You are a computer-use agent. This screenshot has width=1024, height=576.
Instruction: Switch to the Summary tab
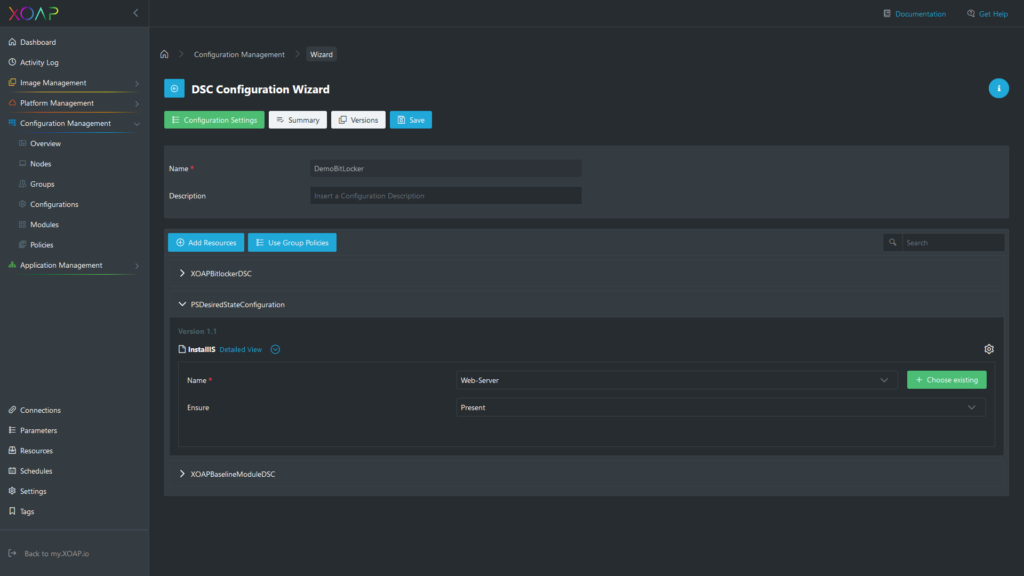coord(298,120)
